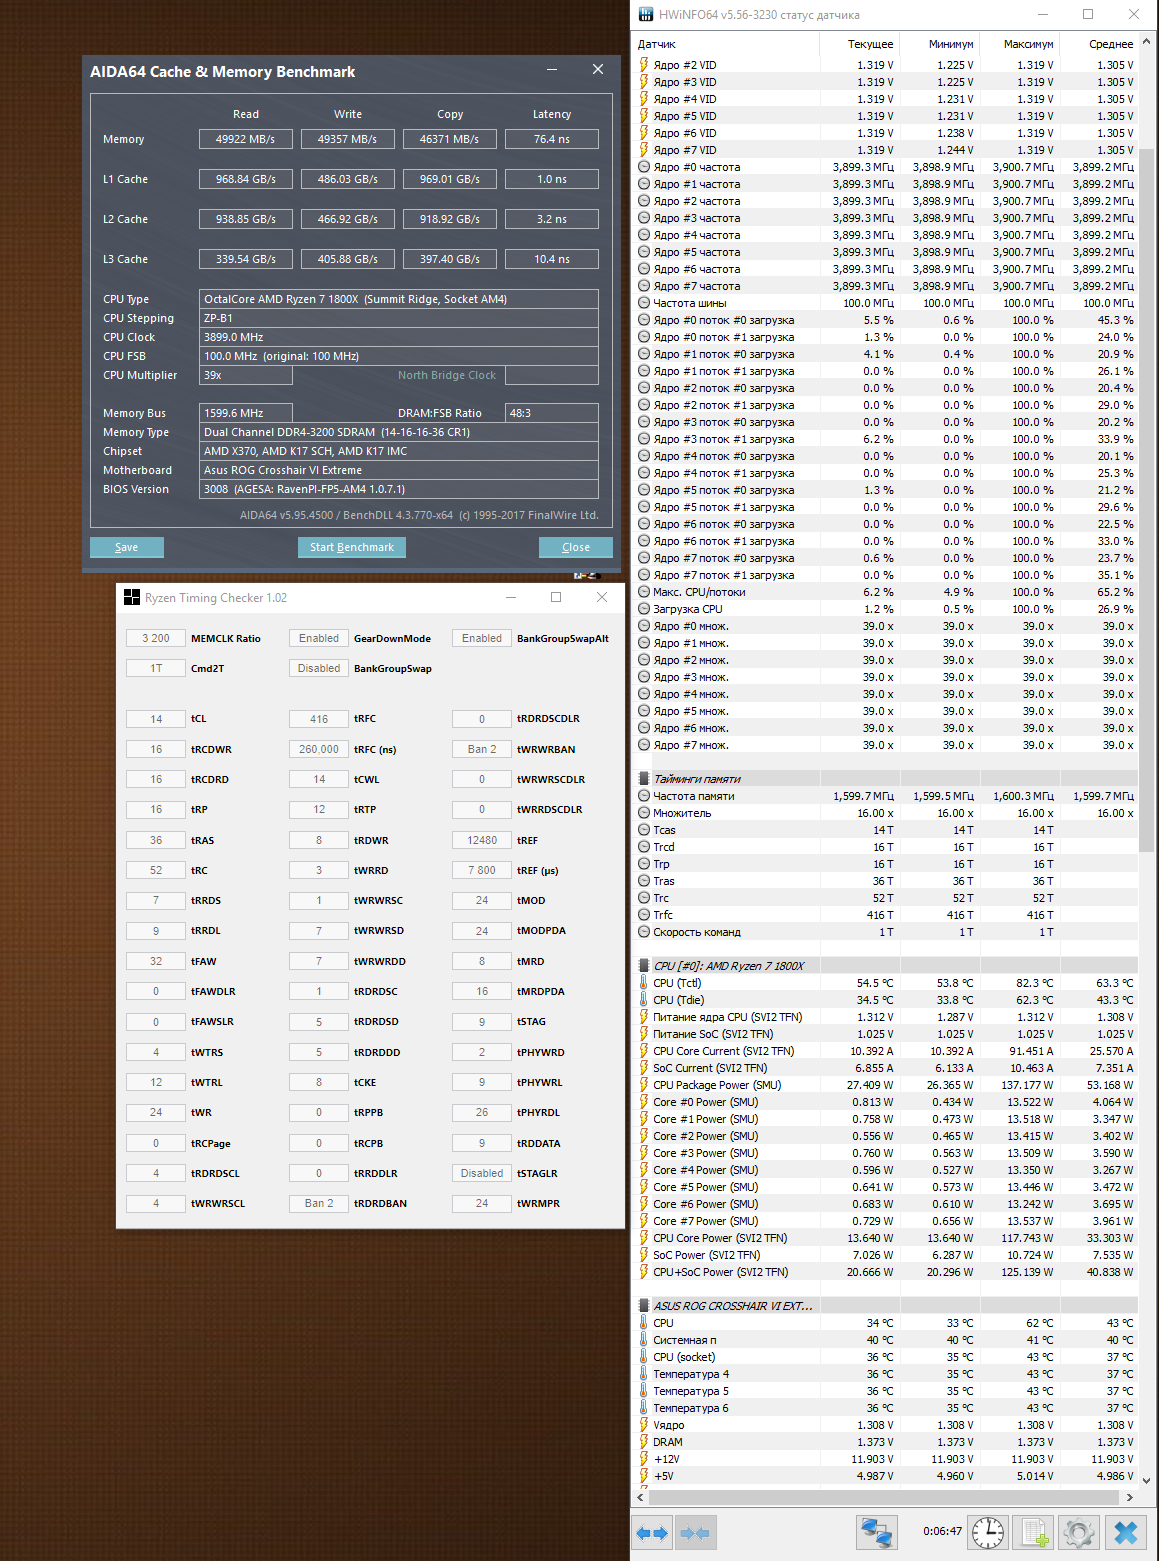
Task: Select the Питание SoC (SVI2 TFN) sensor row
Action: pyautogui.click(x=887, y=1033)
